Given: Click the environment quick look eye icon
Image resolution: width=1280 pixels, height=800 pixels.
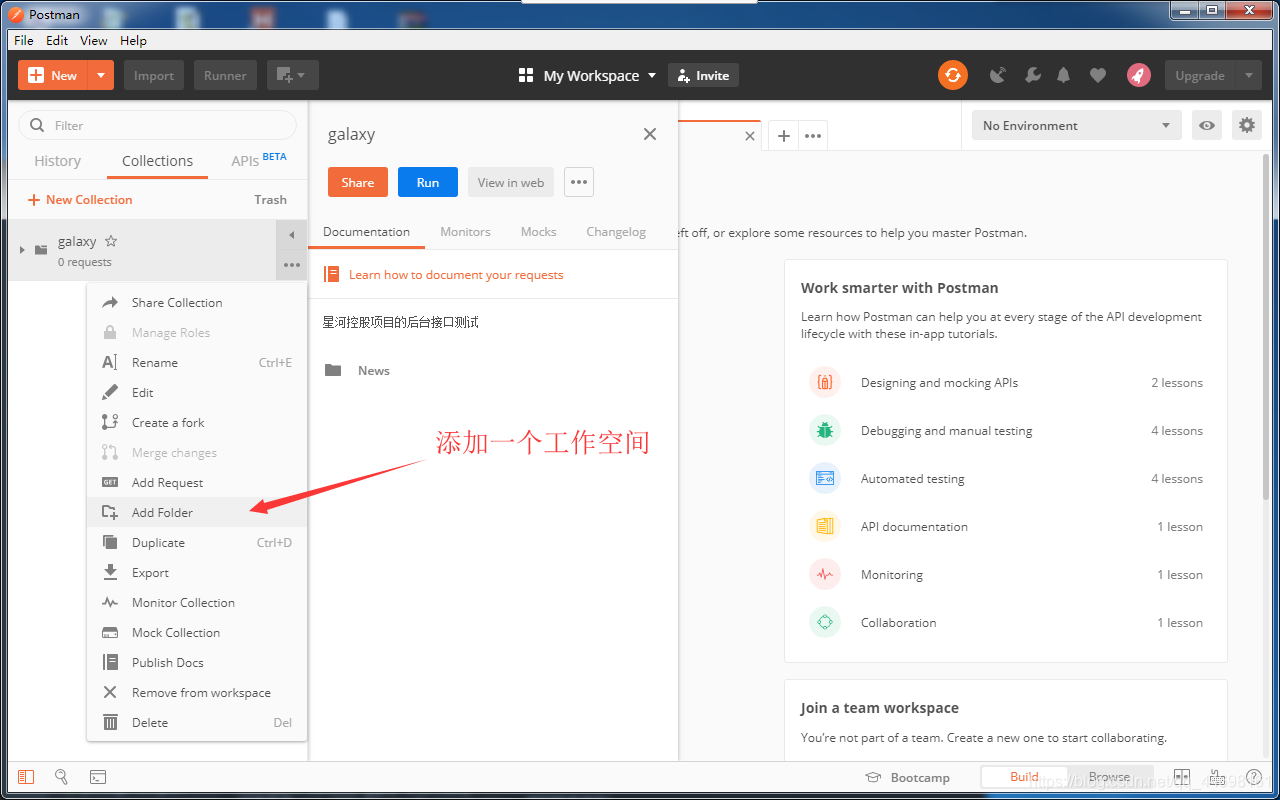Looking at the screenshot, I should pos(1207,125).
